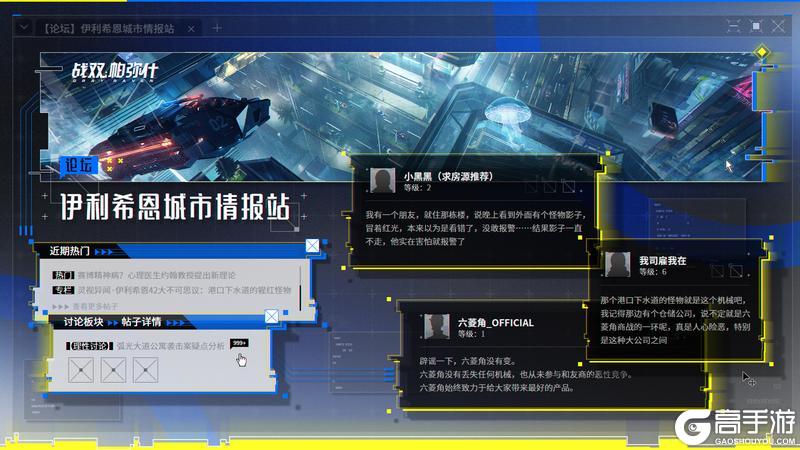
Task: Click the 999+ reply count badge
Action: pyautogui.click(x=239, y=343)
